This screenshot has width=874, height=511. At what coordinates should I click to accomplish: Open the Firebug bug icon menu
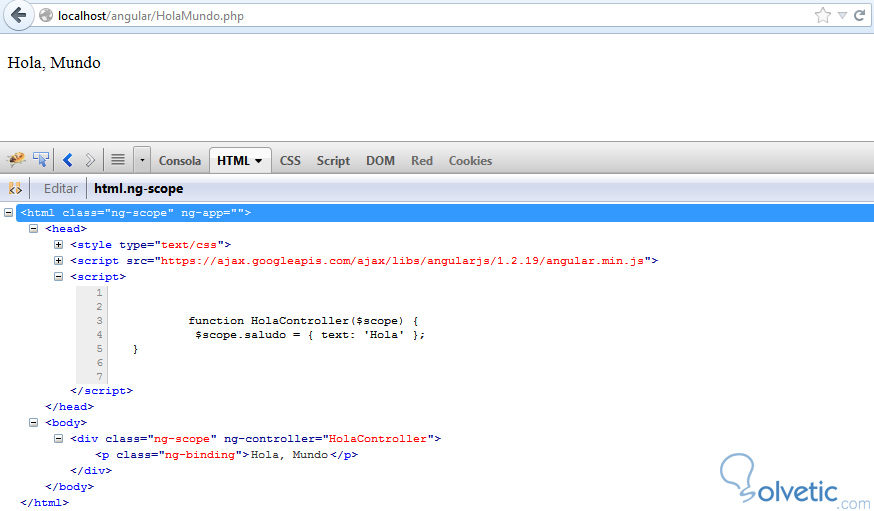click(x=16, y=160)
